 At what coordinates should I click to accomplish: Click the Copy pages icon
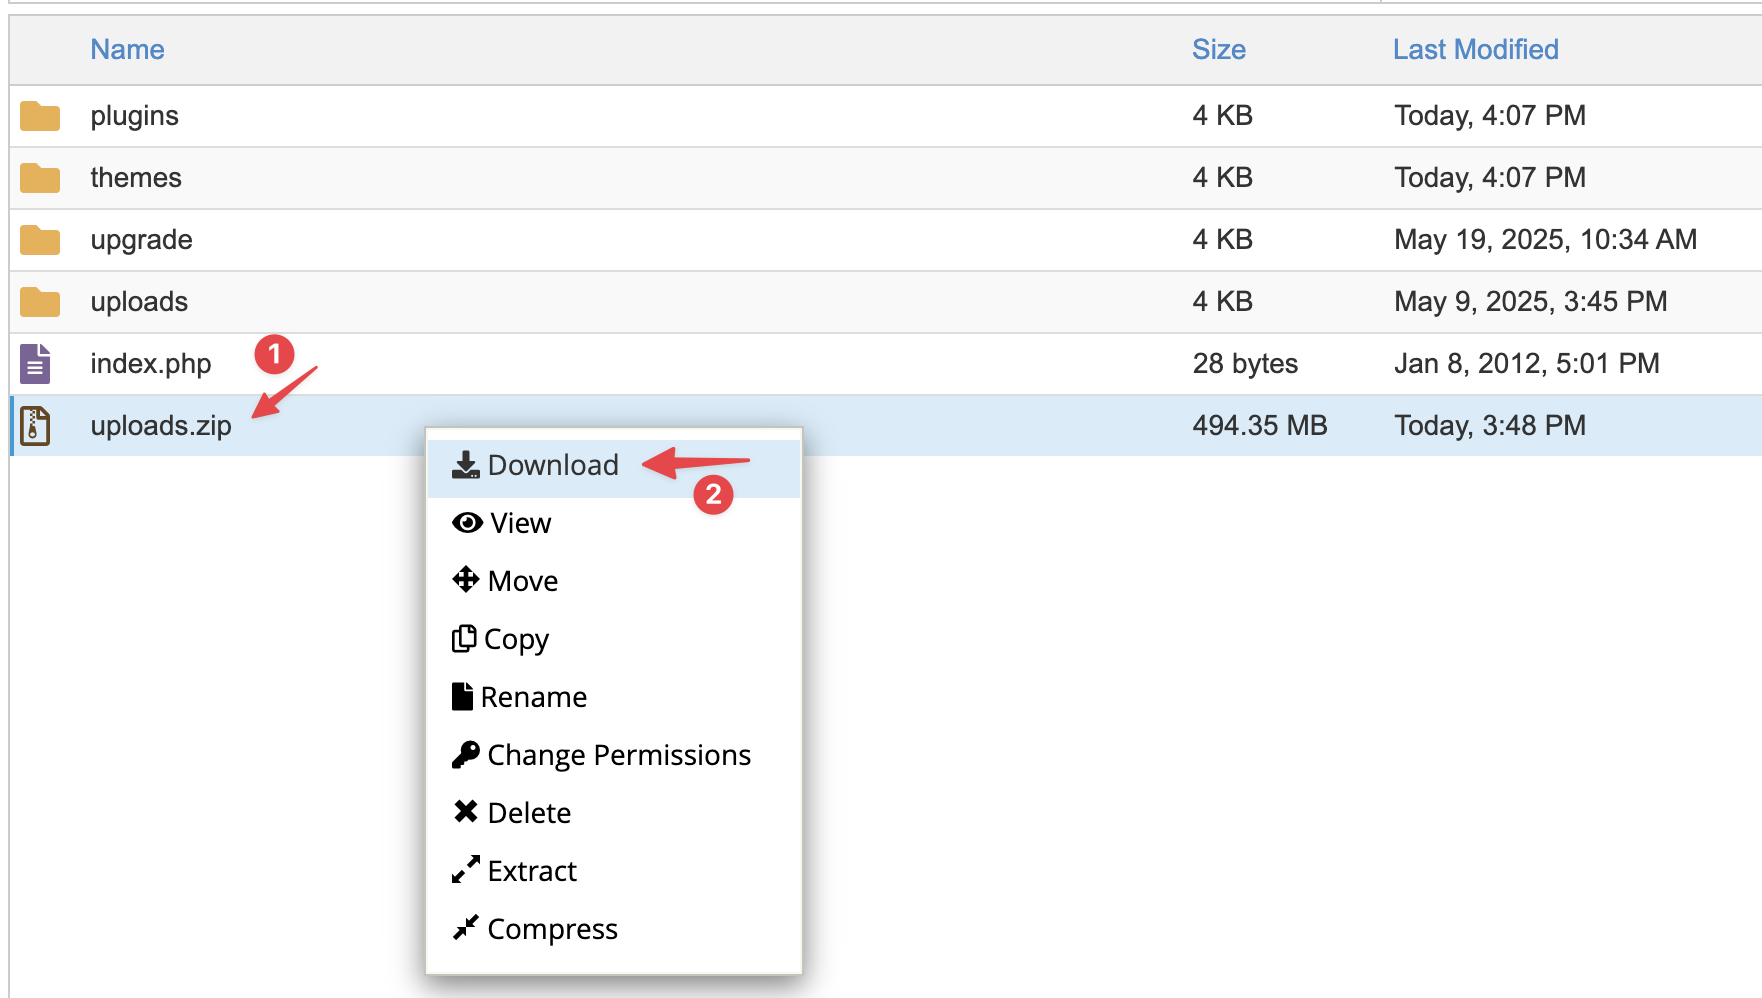click(464, 638)
